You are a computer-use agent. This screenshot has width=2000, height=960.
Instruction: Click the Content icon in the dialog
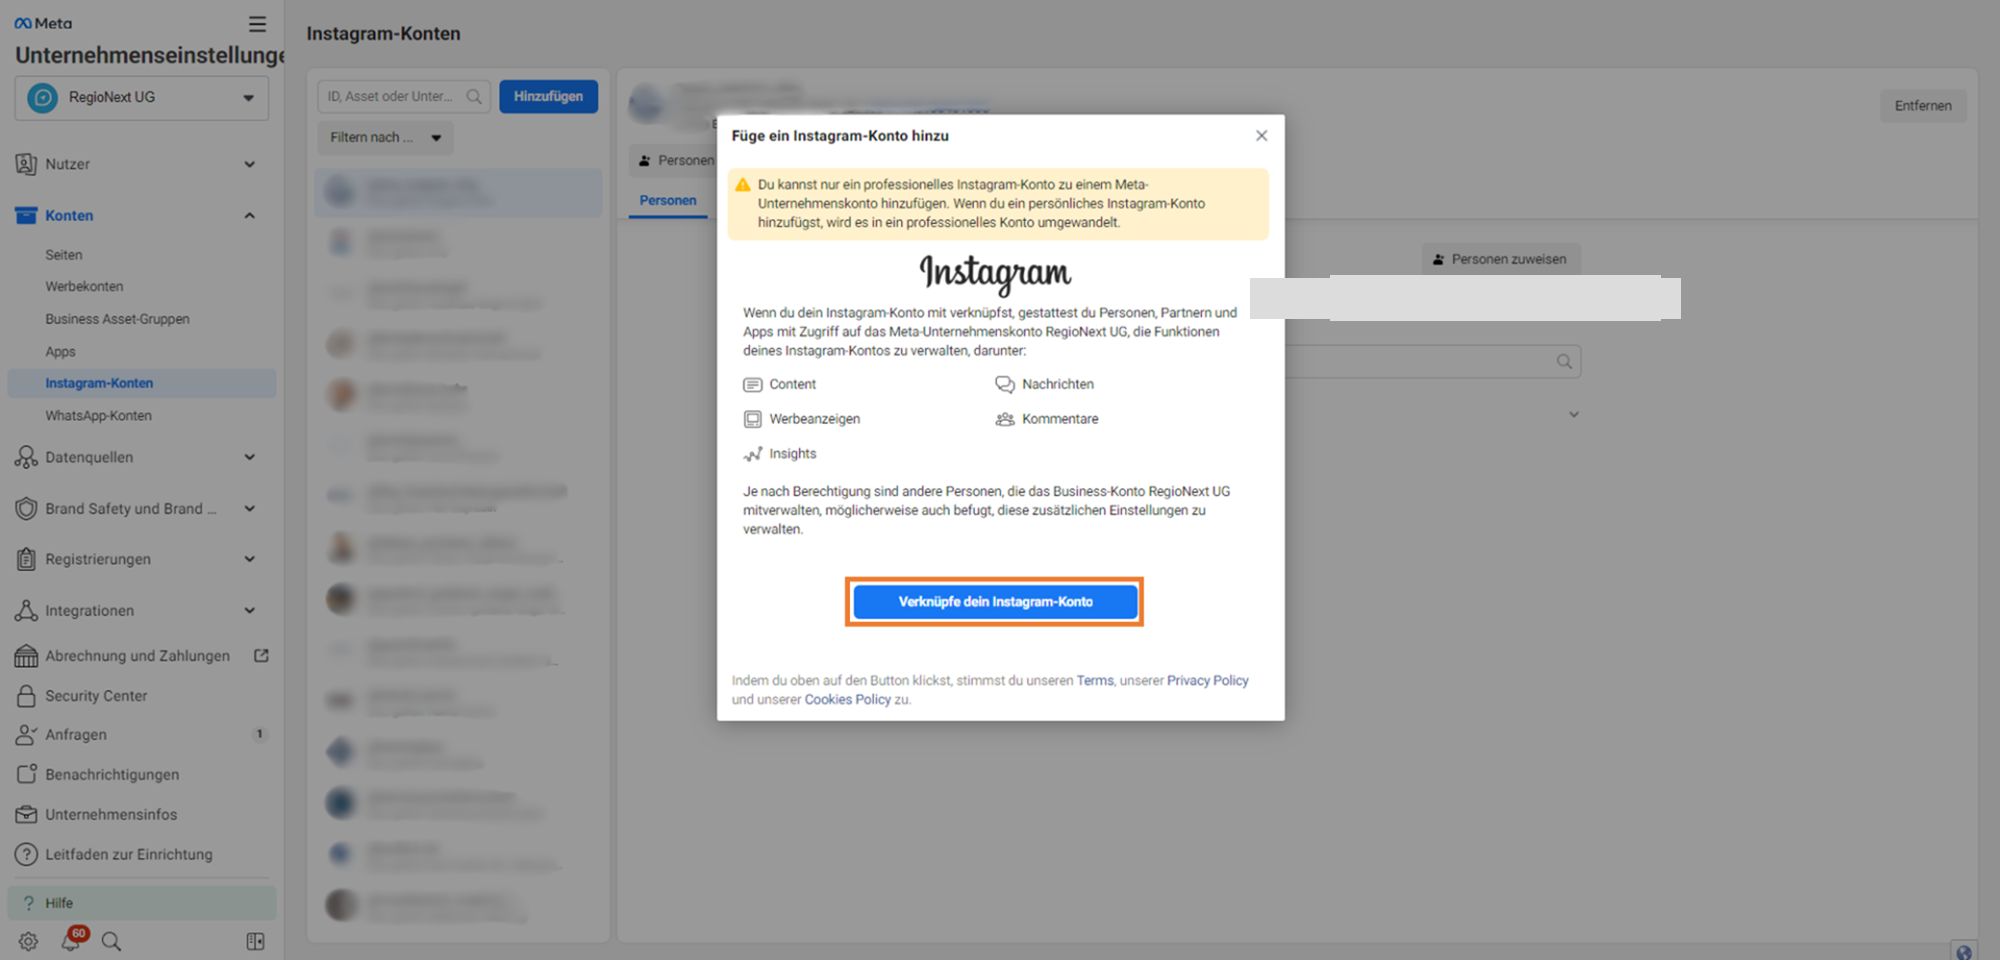coord(752,385)
